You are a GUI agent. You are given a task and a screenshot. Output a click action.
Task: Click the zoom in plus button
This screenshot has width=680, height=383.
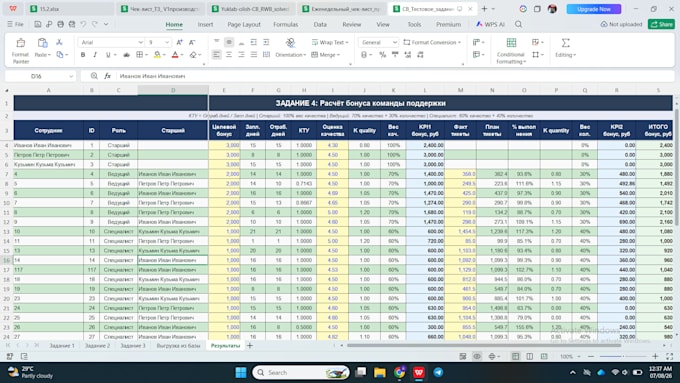[x=655, y=356]
